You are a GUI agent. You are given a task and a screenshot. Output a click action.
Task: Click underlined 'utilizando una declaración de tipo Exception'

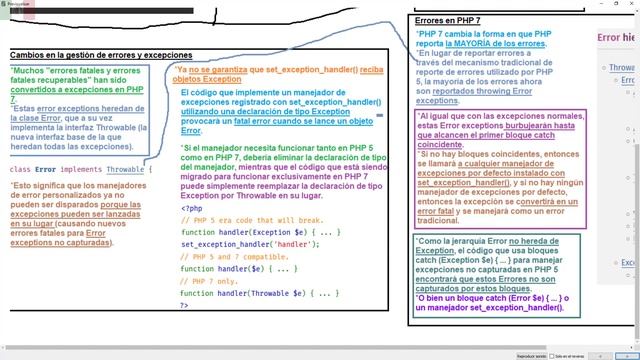click(265, 111)
